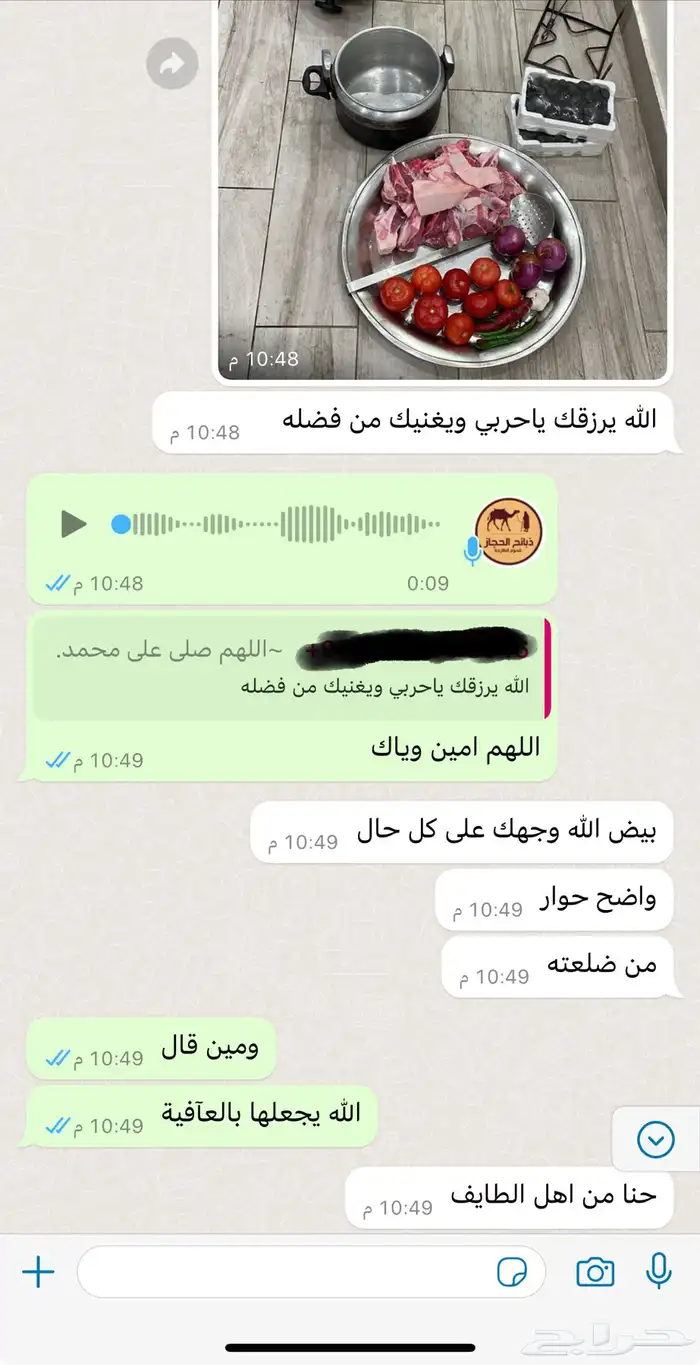Screen dimensions: 700x1365
Task: Tap the forward arrow beside the photo
Action: (x=172, y=65)
